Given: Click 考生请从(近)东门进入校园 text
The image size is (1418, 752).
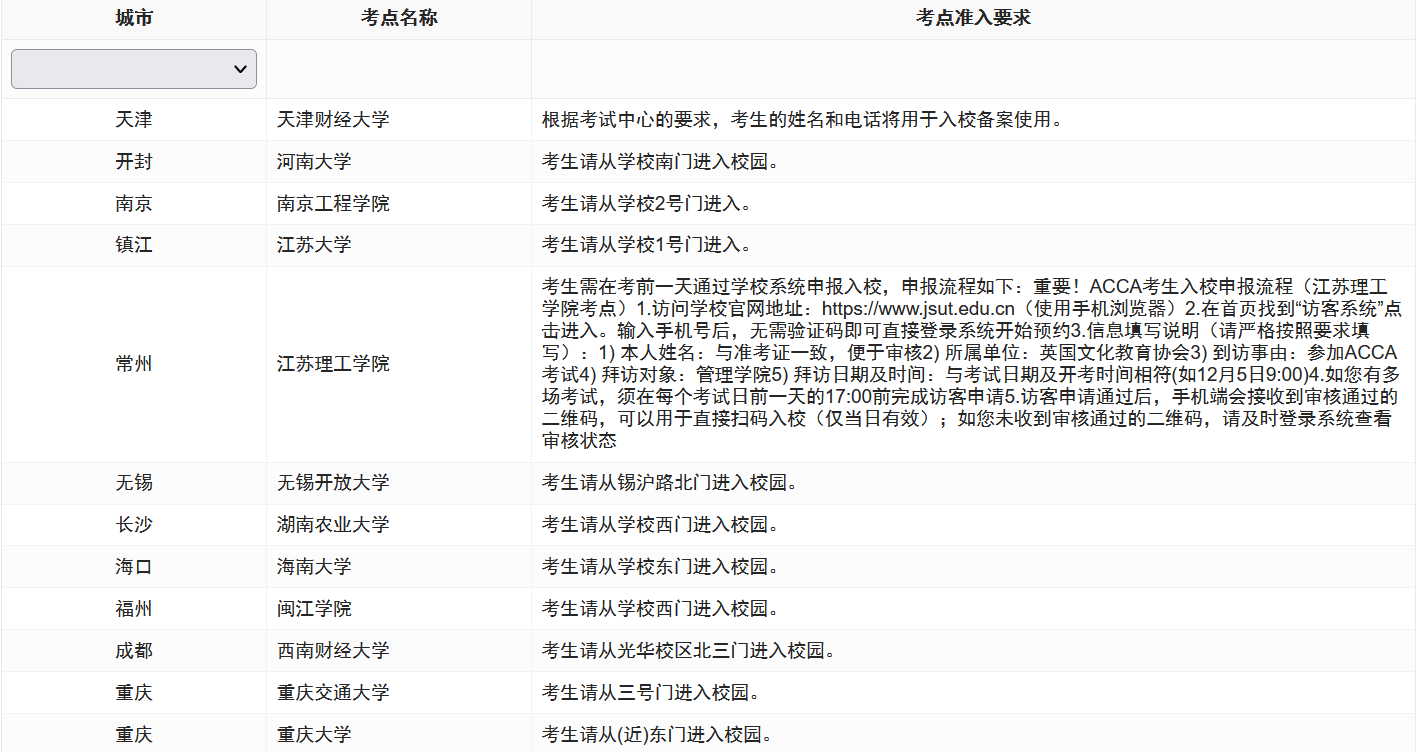Looking at the screenshot, I should coord(658,735).
